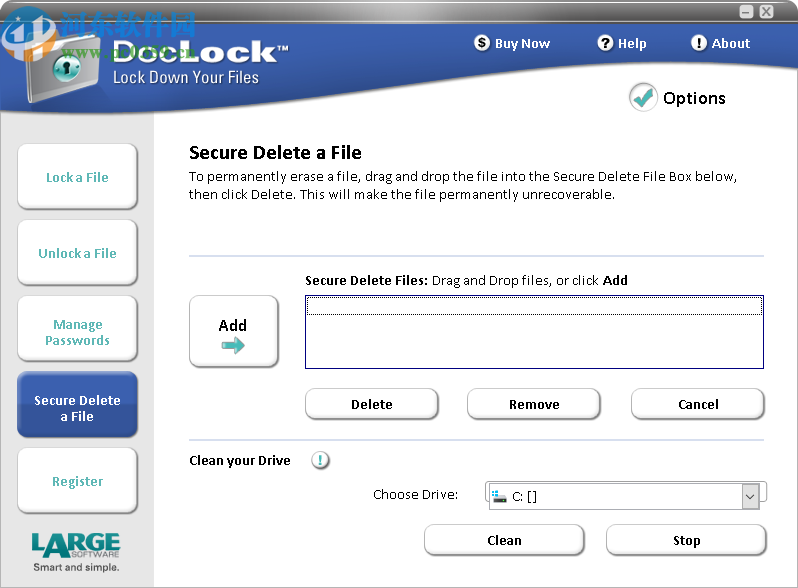Start drive cleaning with the Clean button
Image resolution: width=798 pixels, height=588 pixels.
coord(504,540)
